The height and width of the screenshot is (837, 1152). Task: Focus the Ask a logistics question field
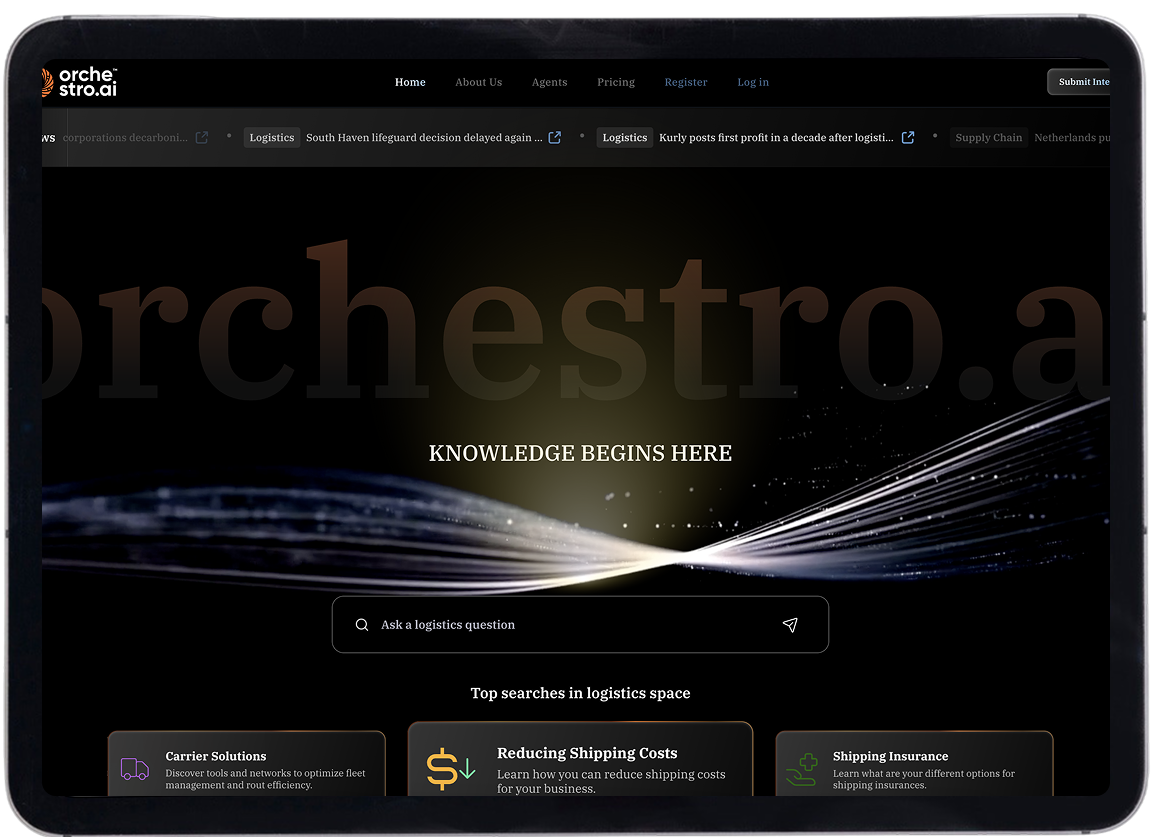pos(580,625)
